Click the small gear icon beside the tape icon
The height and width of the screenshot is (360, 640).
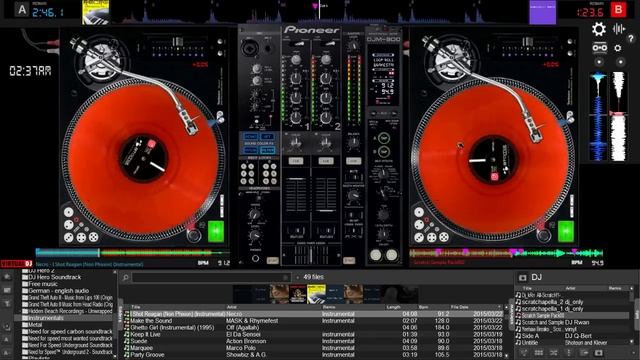click(x=618, y=48)
